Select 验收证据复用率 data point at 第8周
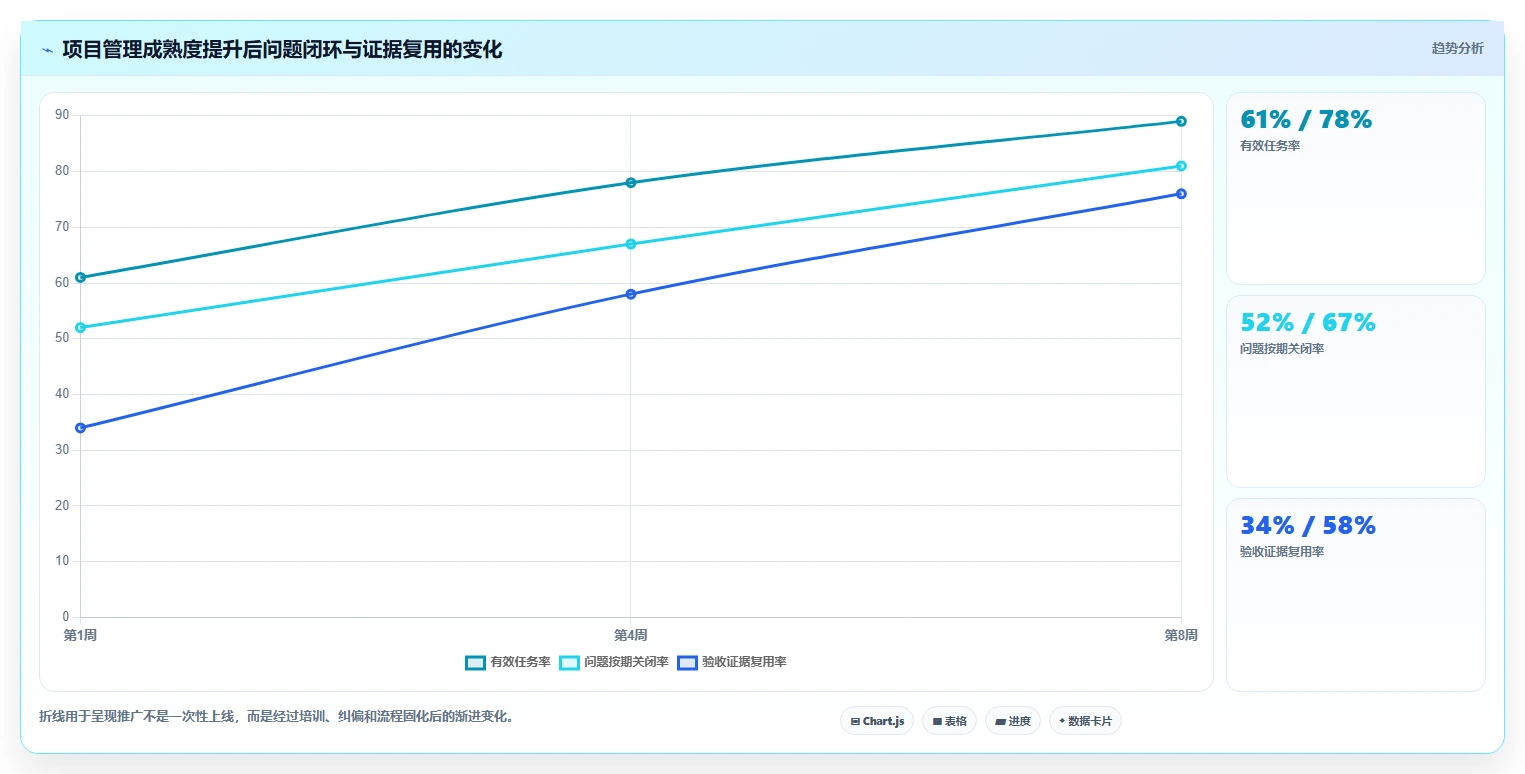Image resolution: width=1525 pixels, height=774 pixels. 1181,193
